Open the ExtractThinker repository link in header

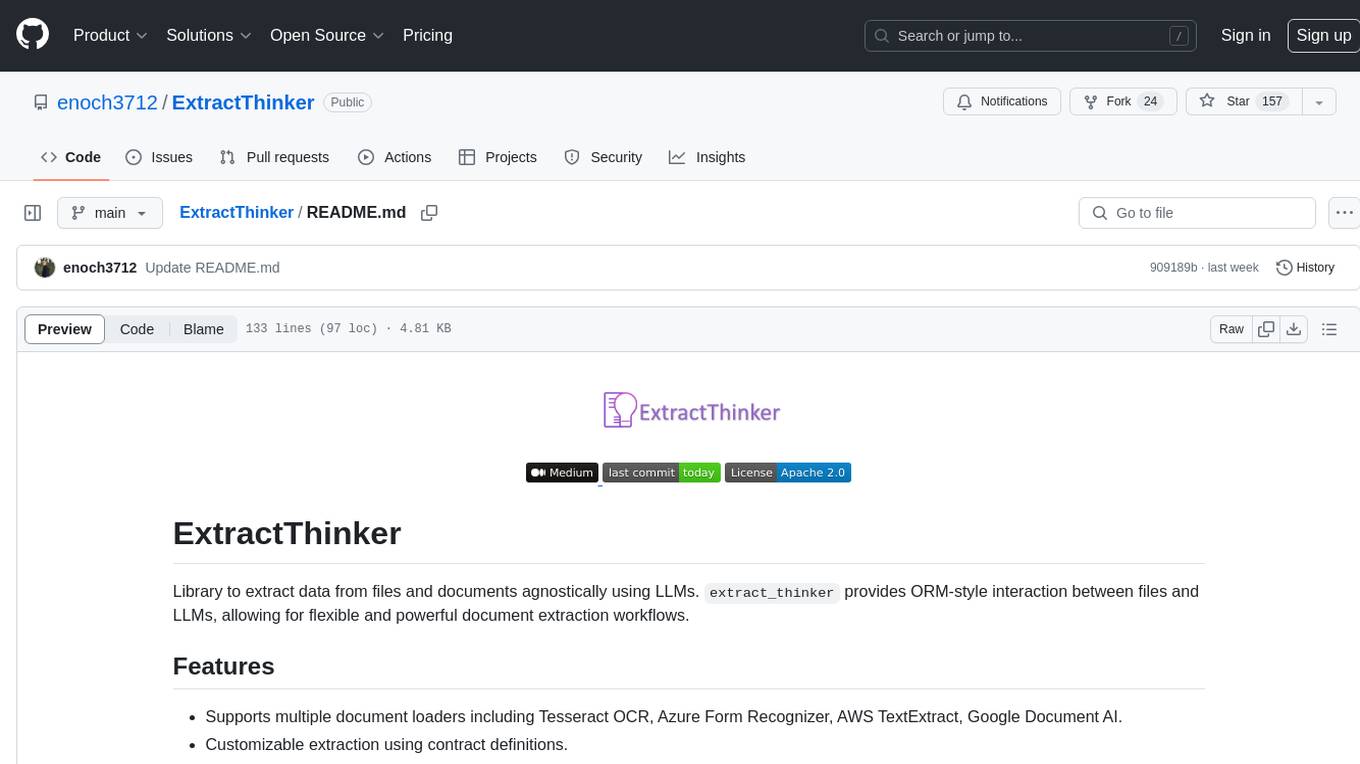click(243, 102)
